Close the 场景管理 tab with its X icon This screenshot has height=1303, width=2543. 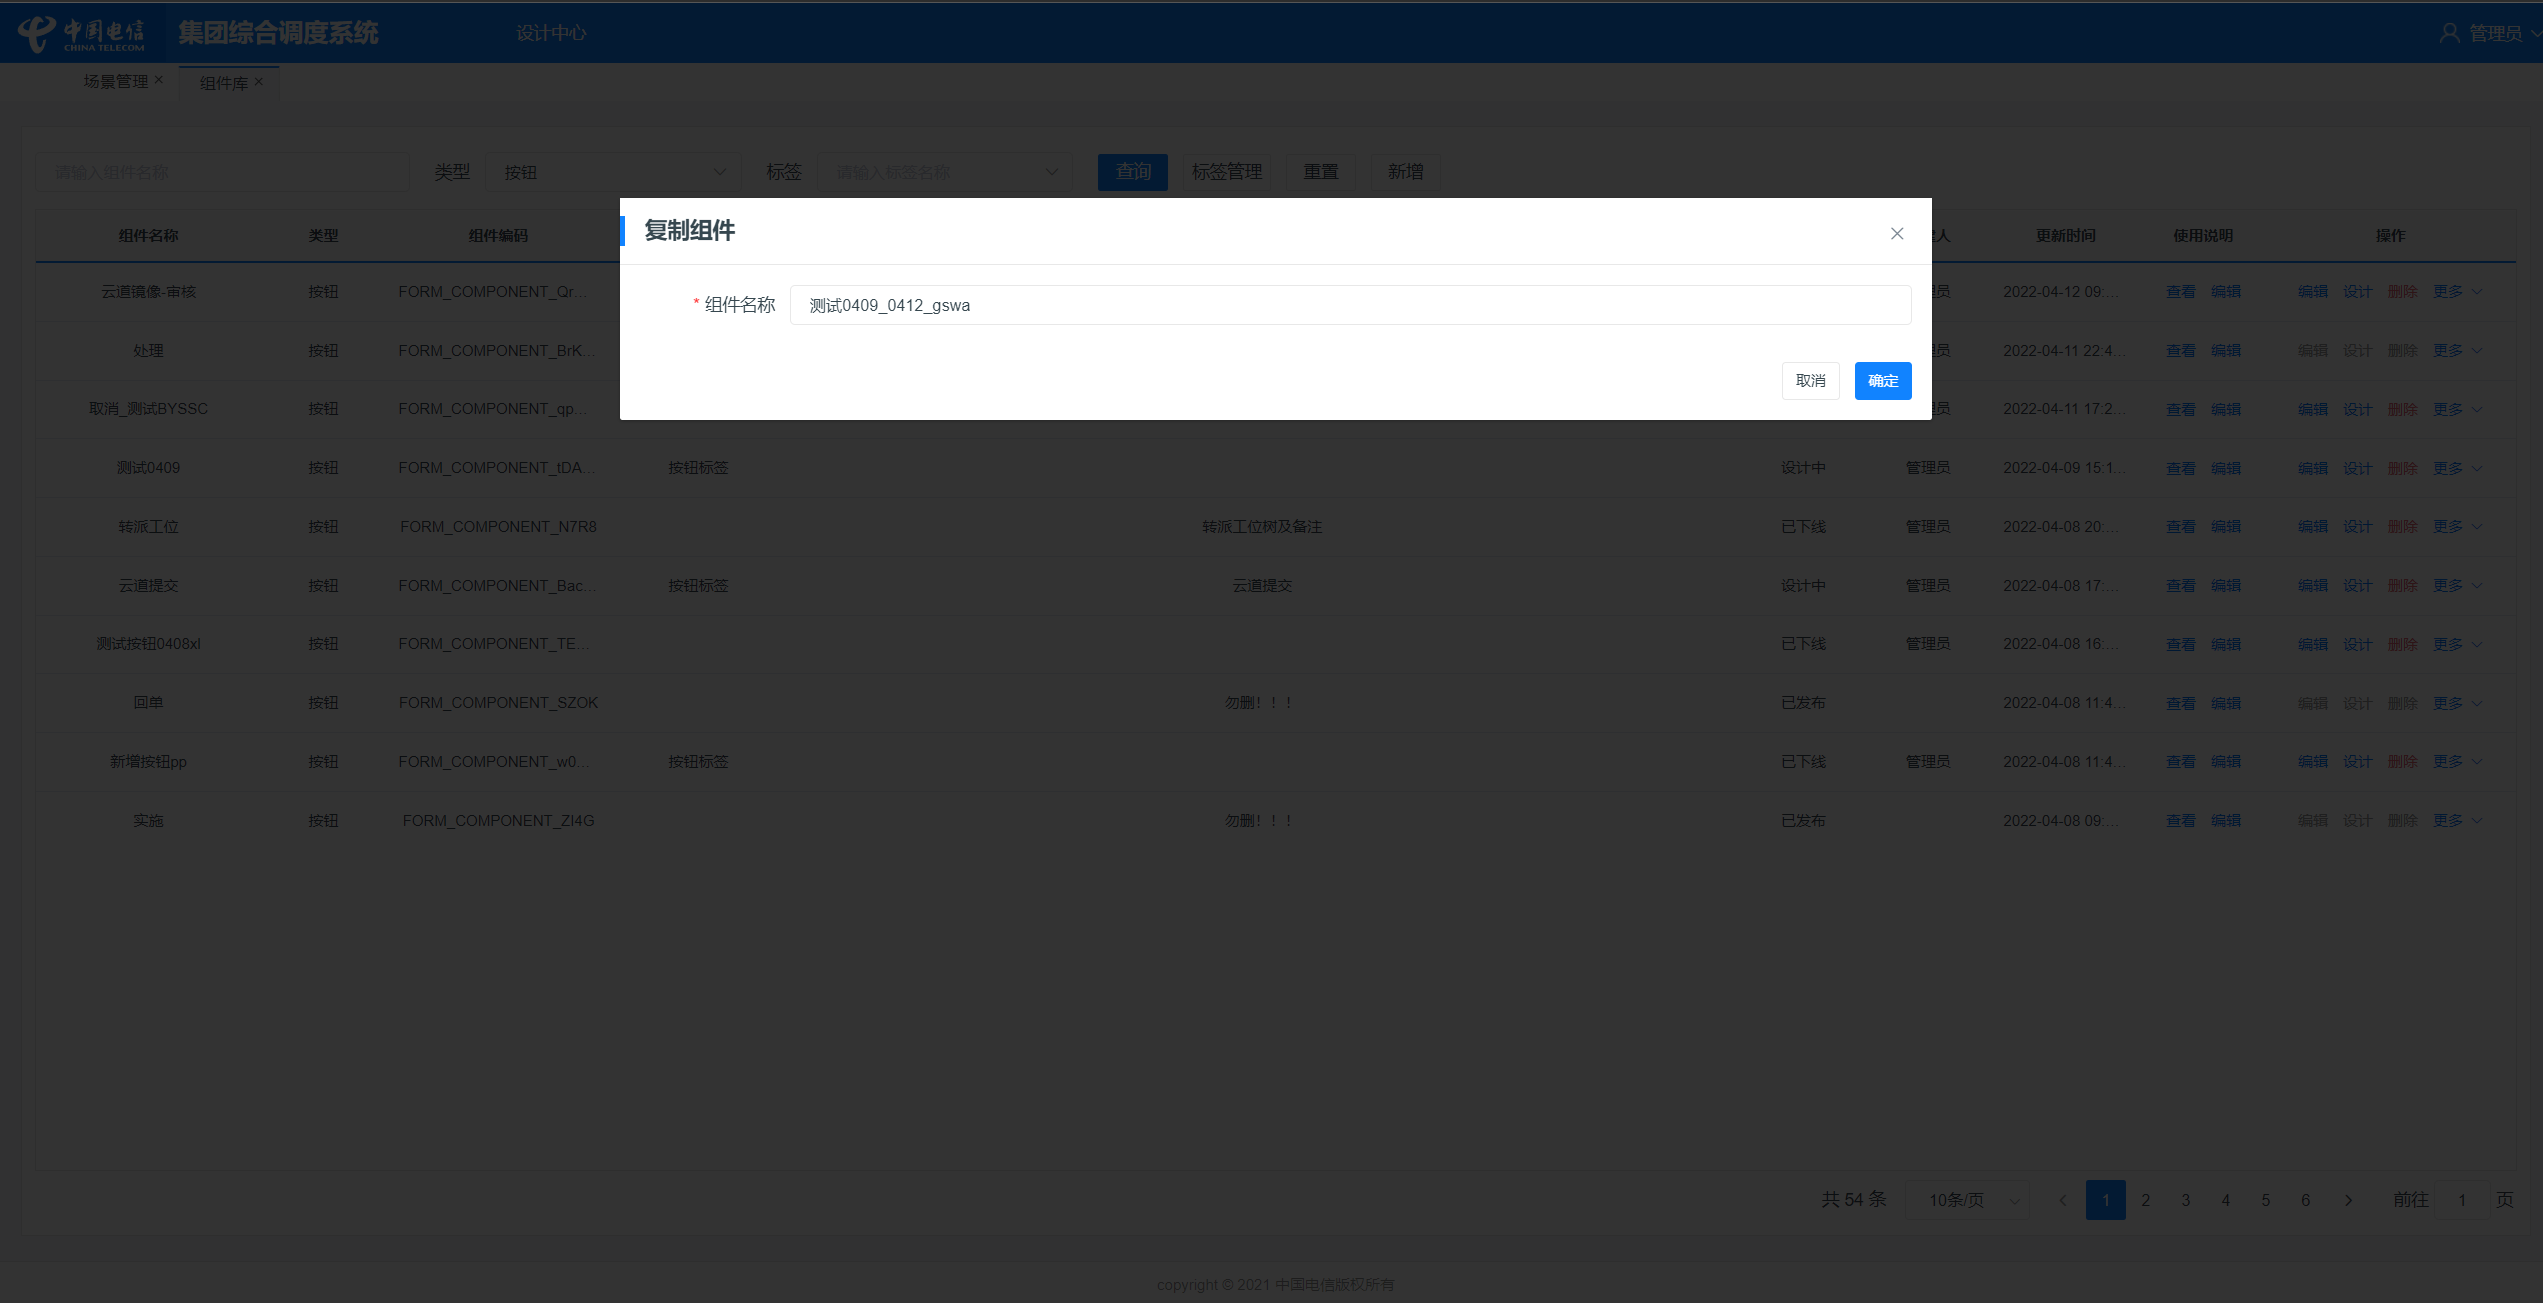coord(159,80)
